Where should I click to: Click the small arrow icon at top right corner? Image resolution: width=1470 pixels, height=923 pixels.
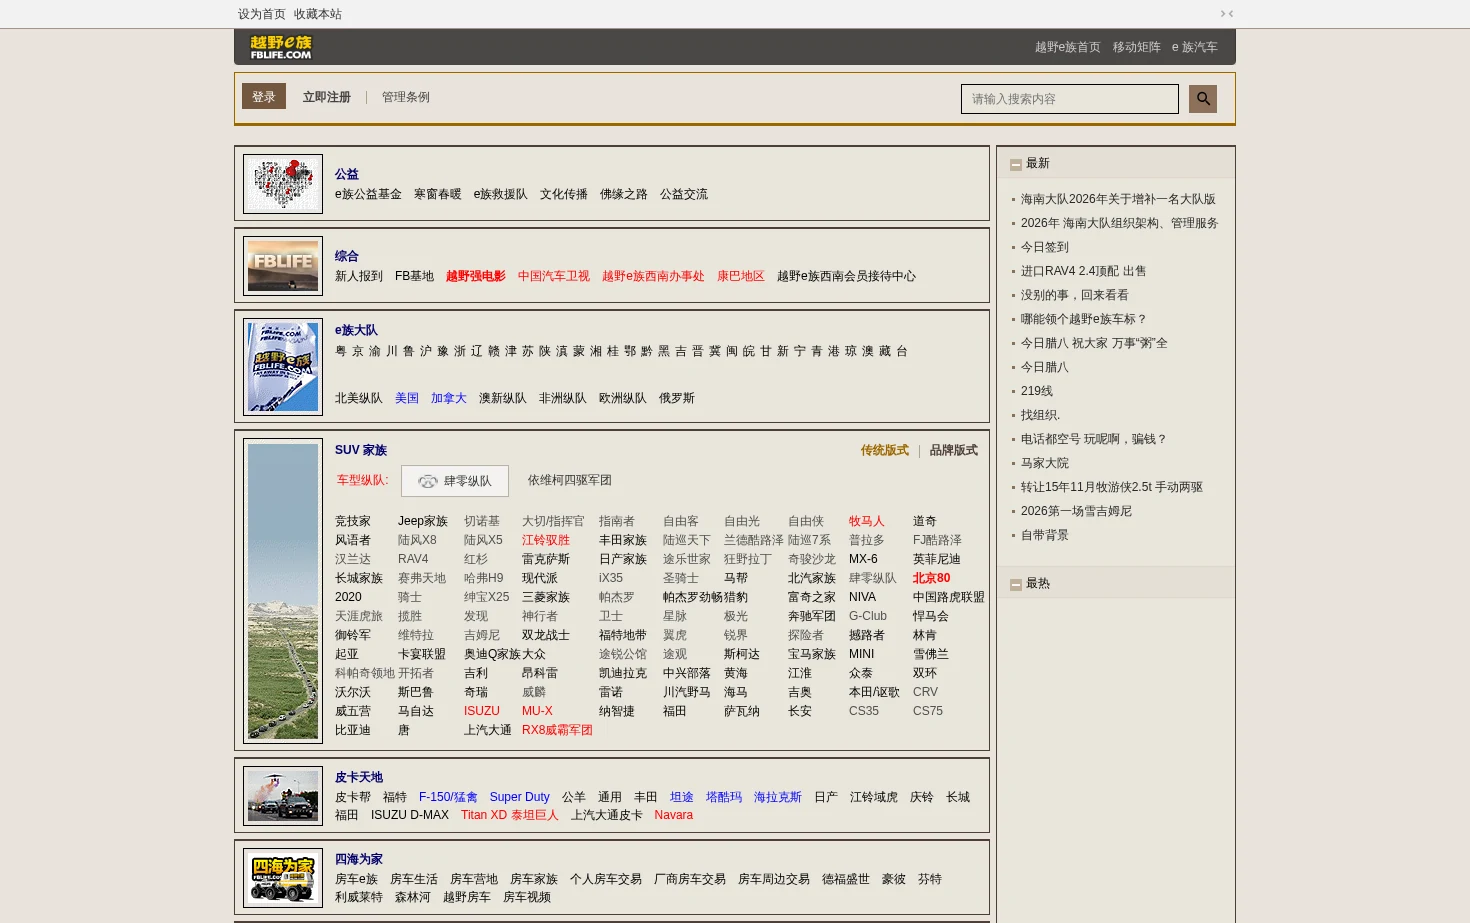1227,14
